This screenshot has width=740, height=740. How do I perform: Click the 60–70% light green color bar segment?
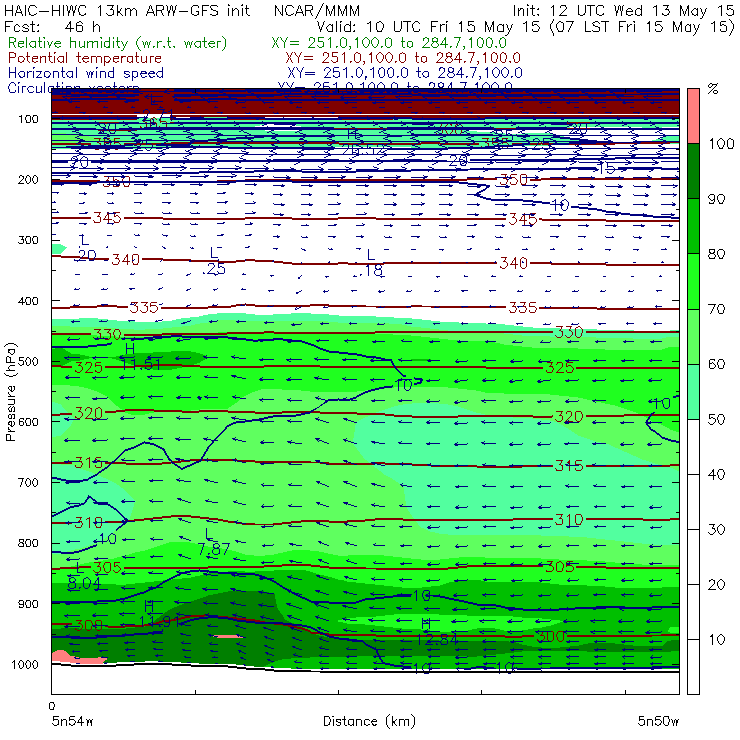(693, 336)
